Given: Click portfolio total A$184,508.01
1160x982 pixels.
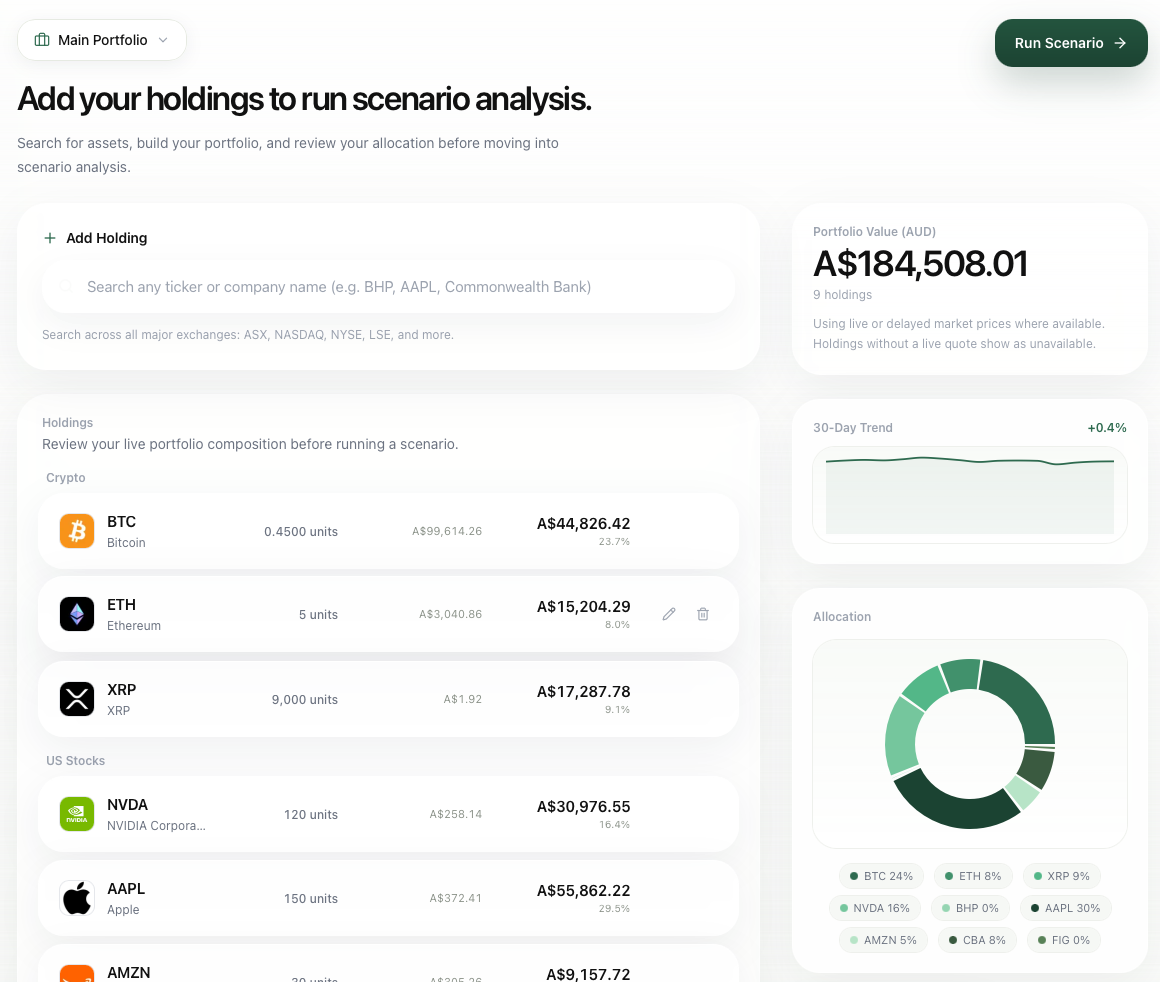Looking at the screenshot, I should [x=920, y=264].
